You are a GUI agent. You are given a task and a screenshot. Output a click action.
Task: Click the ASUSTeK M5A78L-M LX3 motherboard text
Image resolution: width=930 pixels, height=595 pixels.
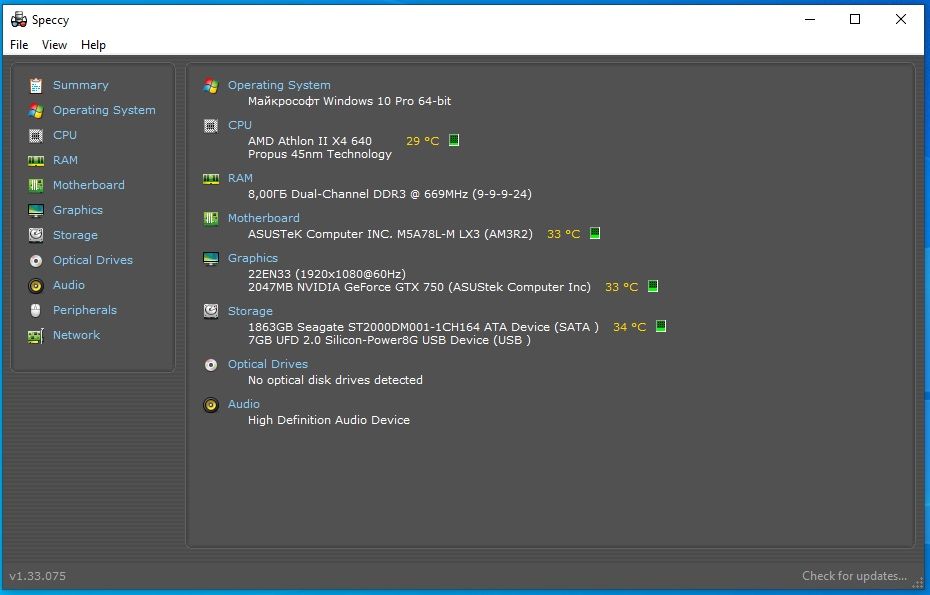(x=390, y=234)
